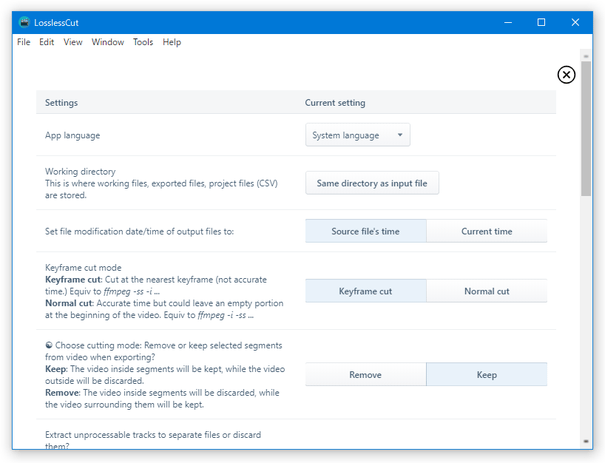Screen dimensions: 605x463
Task: Click the Working directory label
Action: 80,171
